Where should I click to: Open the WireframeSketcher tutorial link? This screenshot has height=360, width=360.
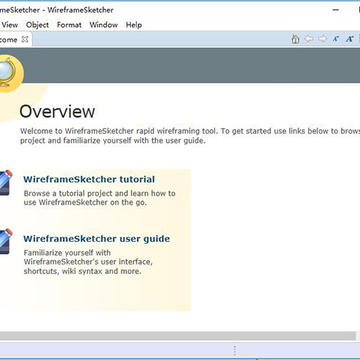[x=89, y=179]
